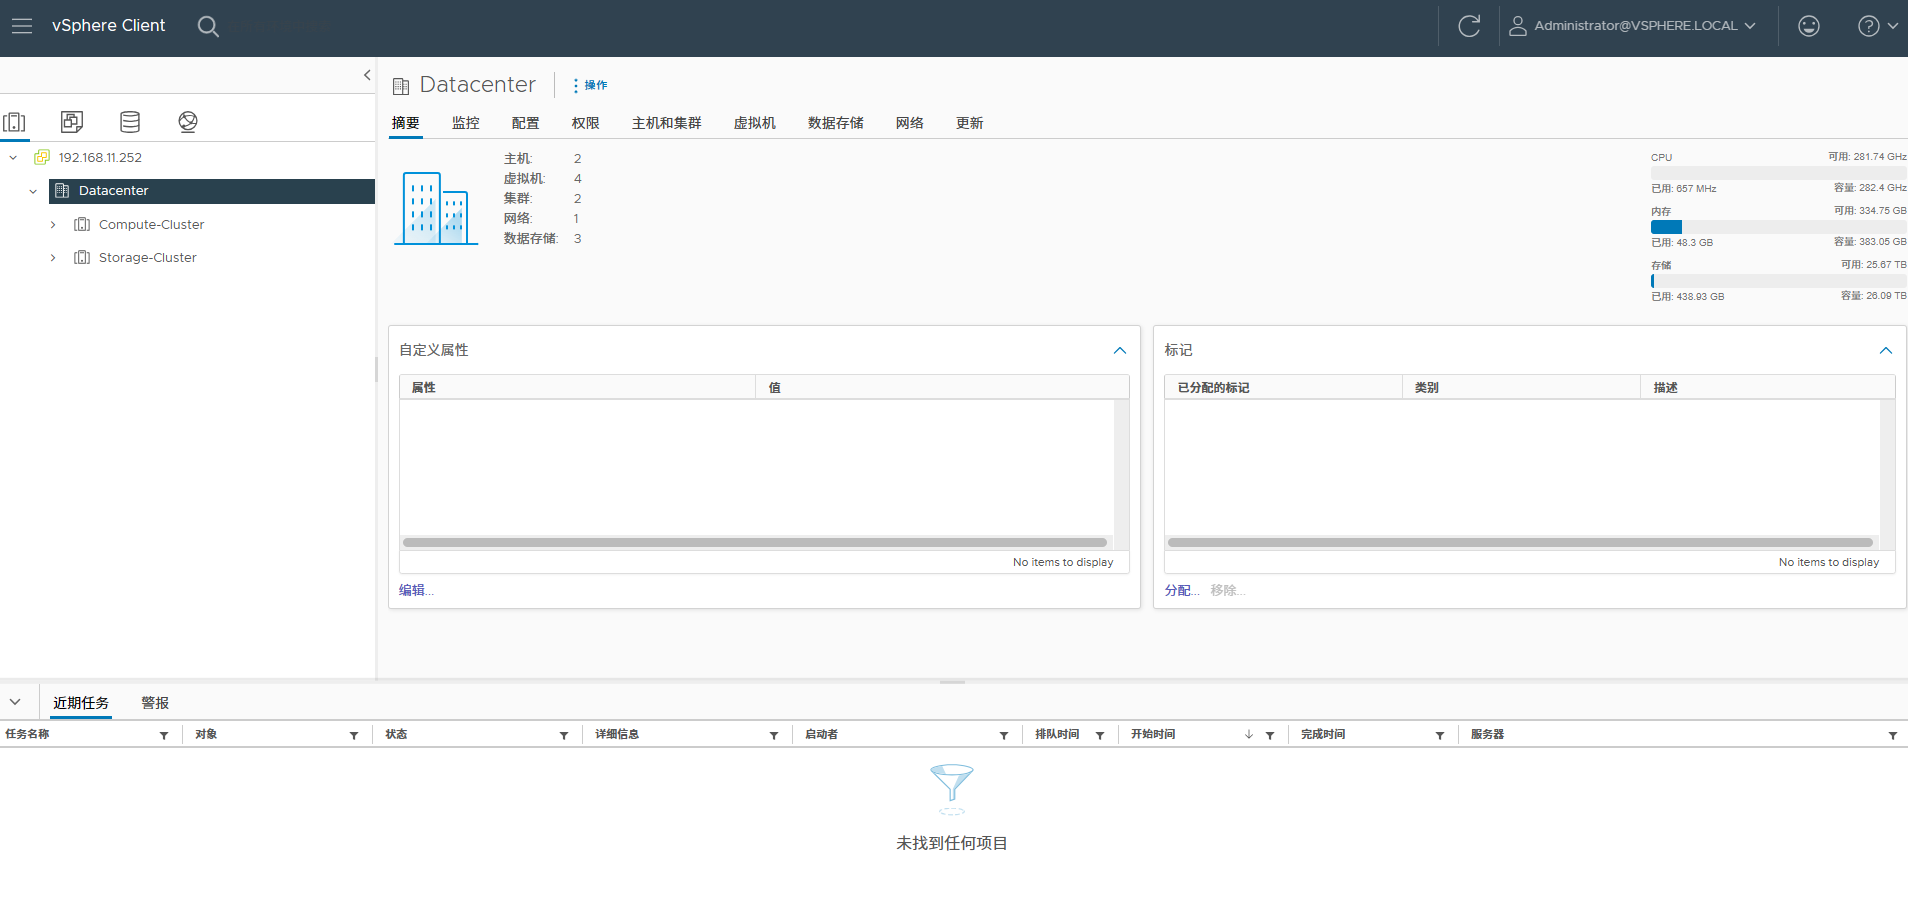This screenshot has height=897, width=1908.
Task: Click the 分配... link
Action: click(1182, 591)
